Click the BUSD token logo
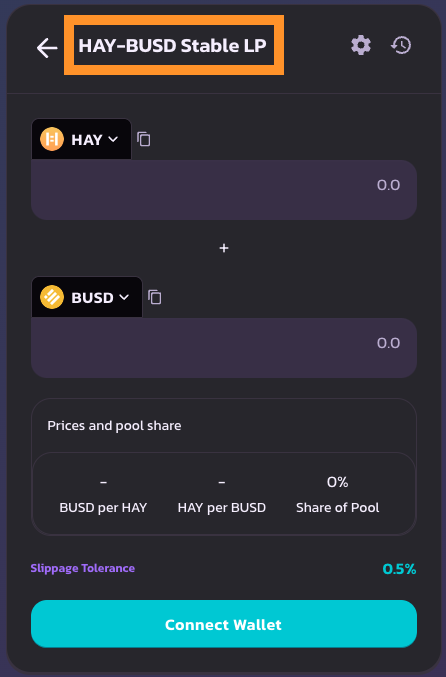The image size is (446, 677). (x=52, y=297)
